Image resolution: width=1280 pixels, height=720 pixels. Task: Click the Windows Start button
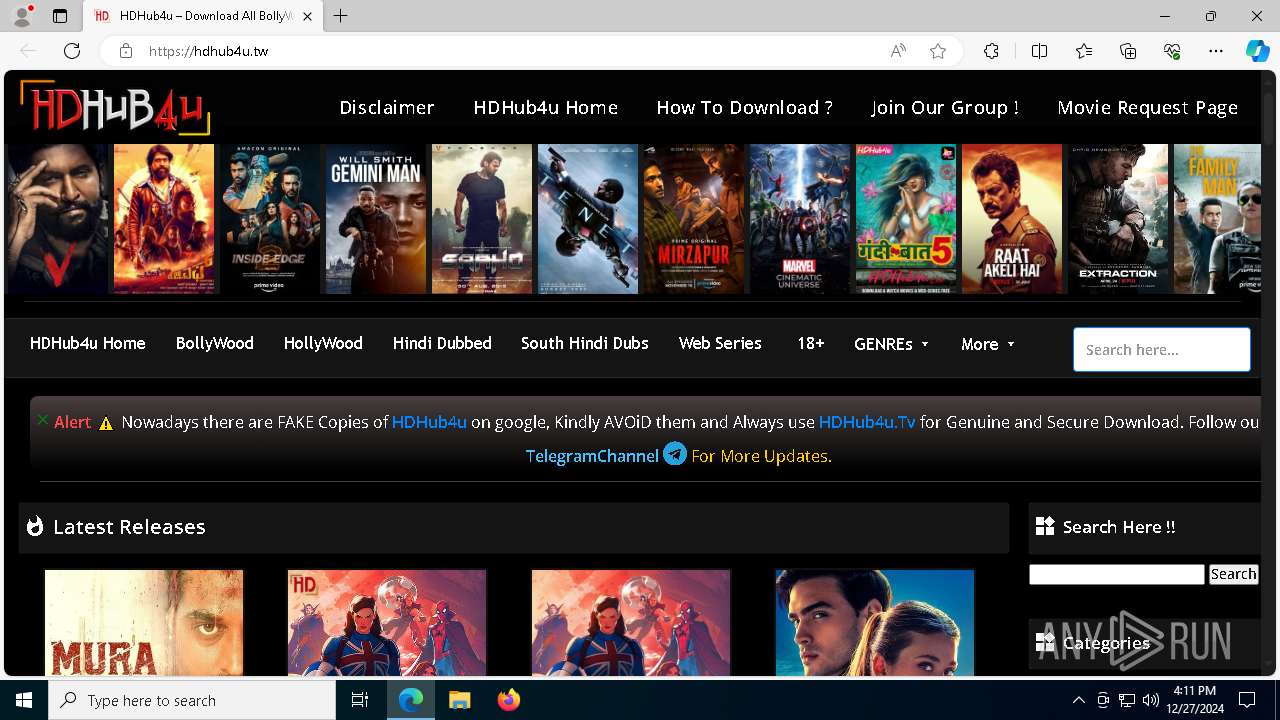pyautogui.click(x=24, y=700)
